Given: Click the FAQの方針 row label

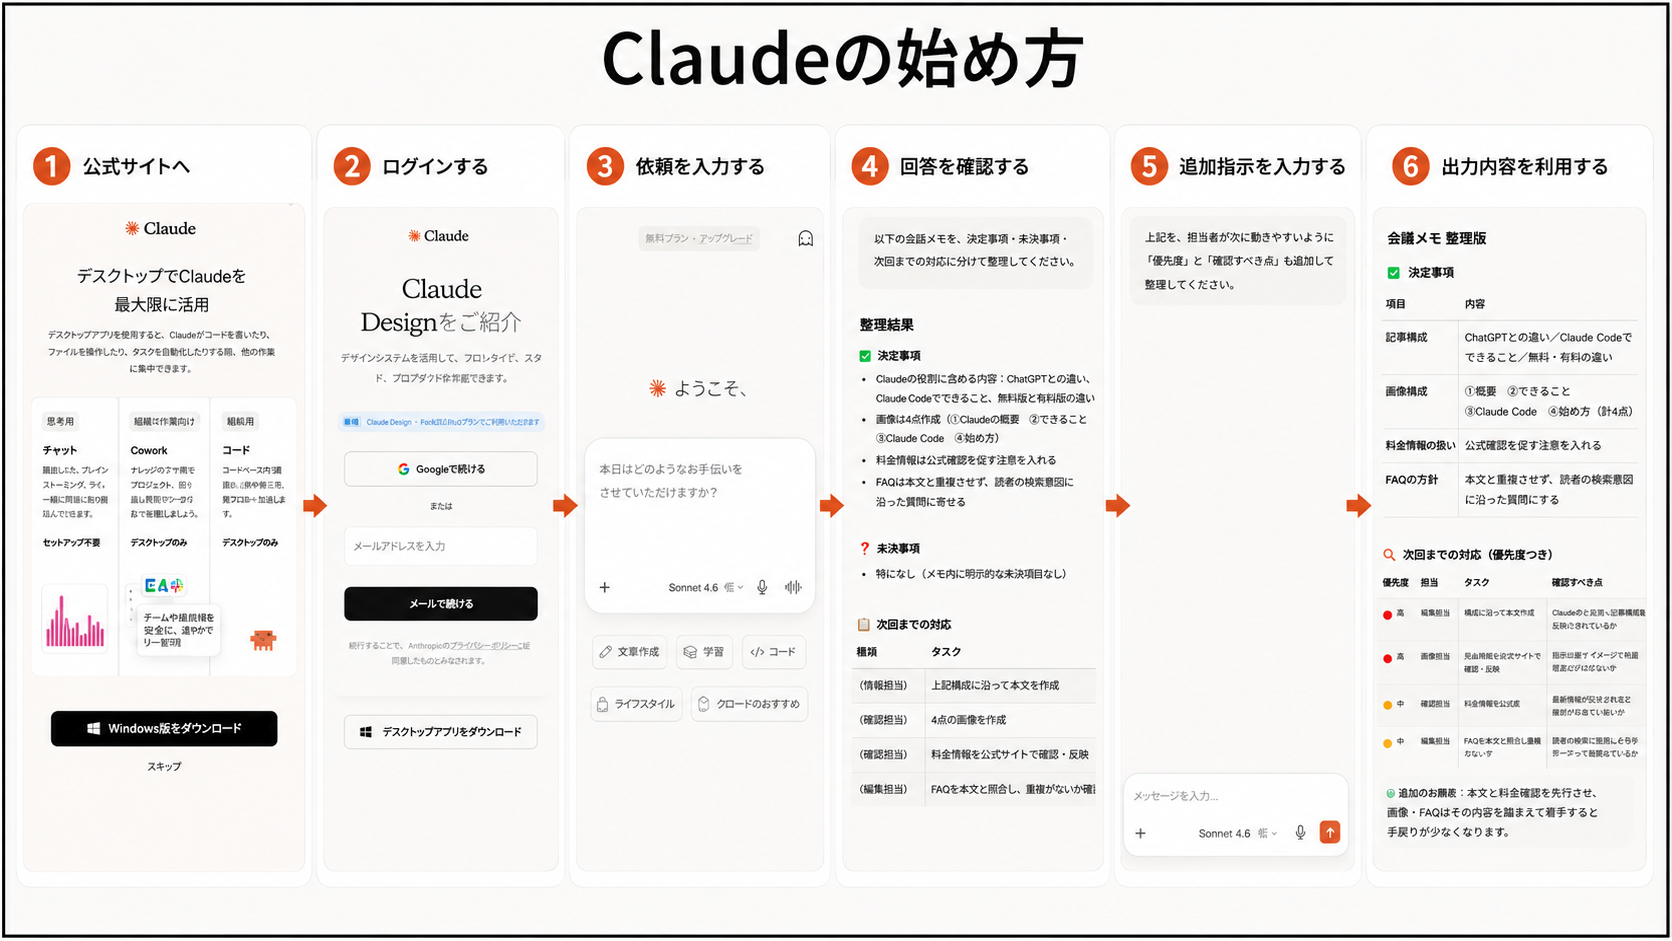Looking at the screenshot, I should [1411, 480].
